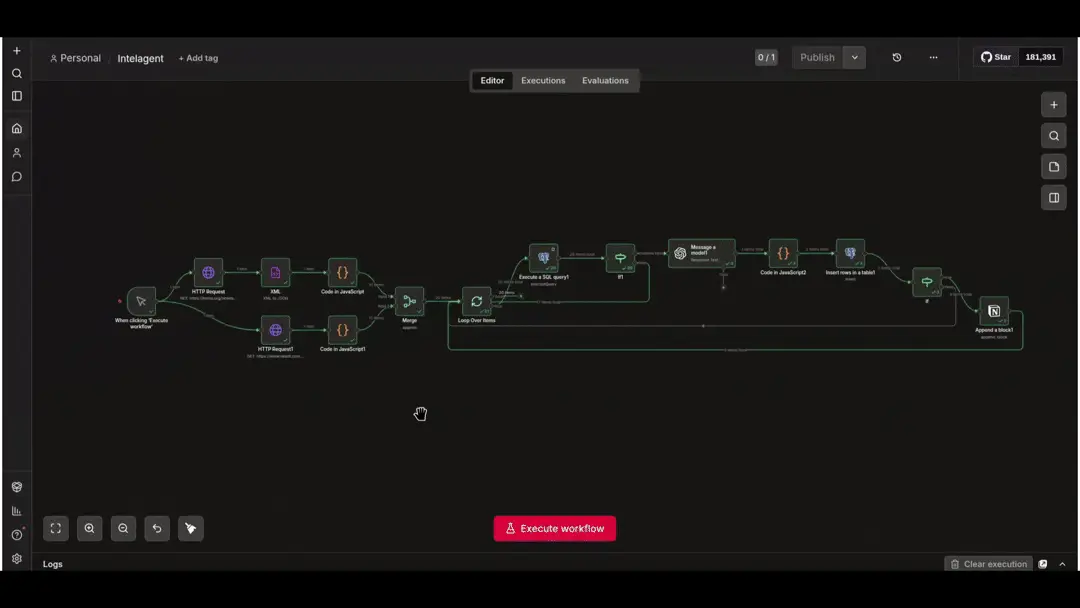The image size is (1080, 608).
Task: Select the Merge node
Action: (x=409, y=302)
